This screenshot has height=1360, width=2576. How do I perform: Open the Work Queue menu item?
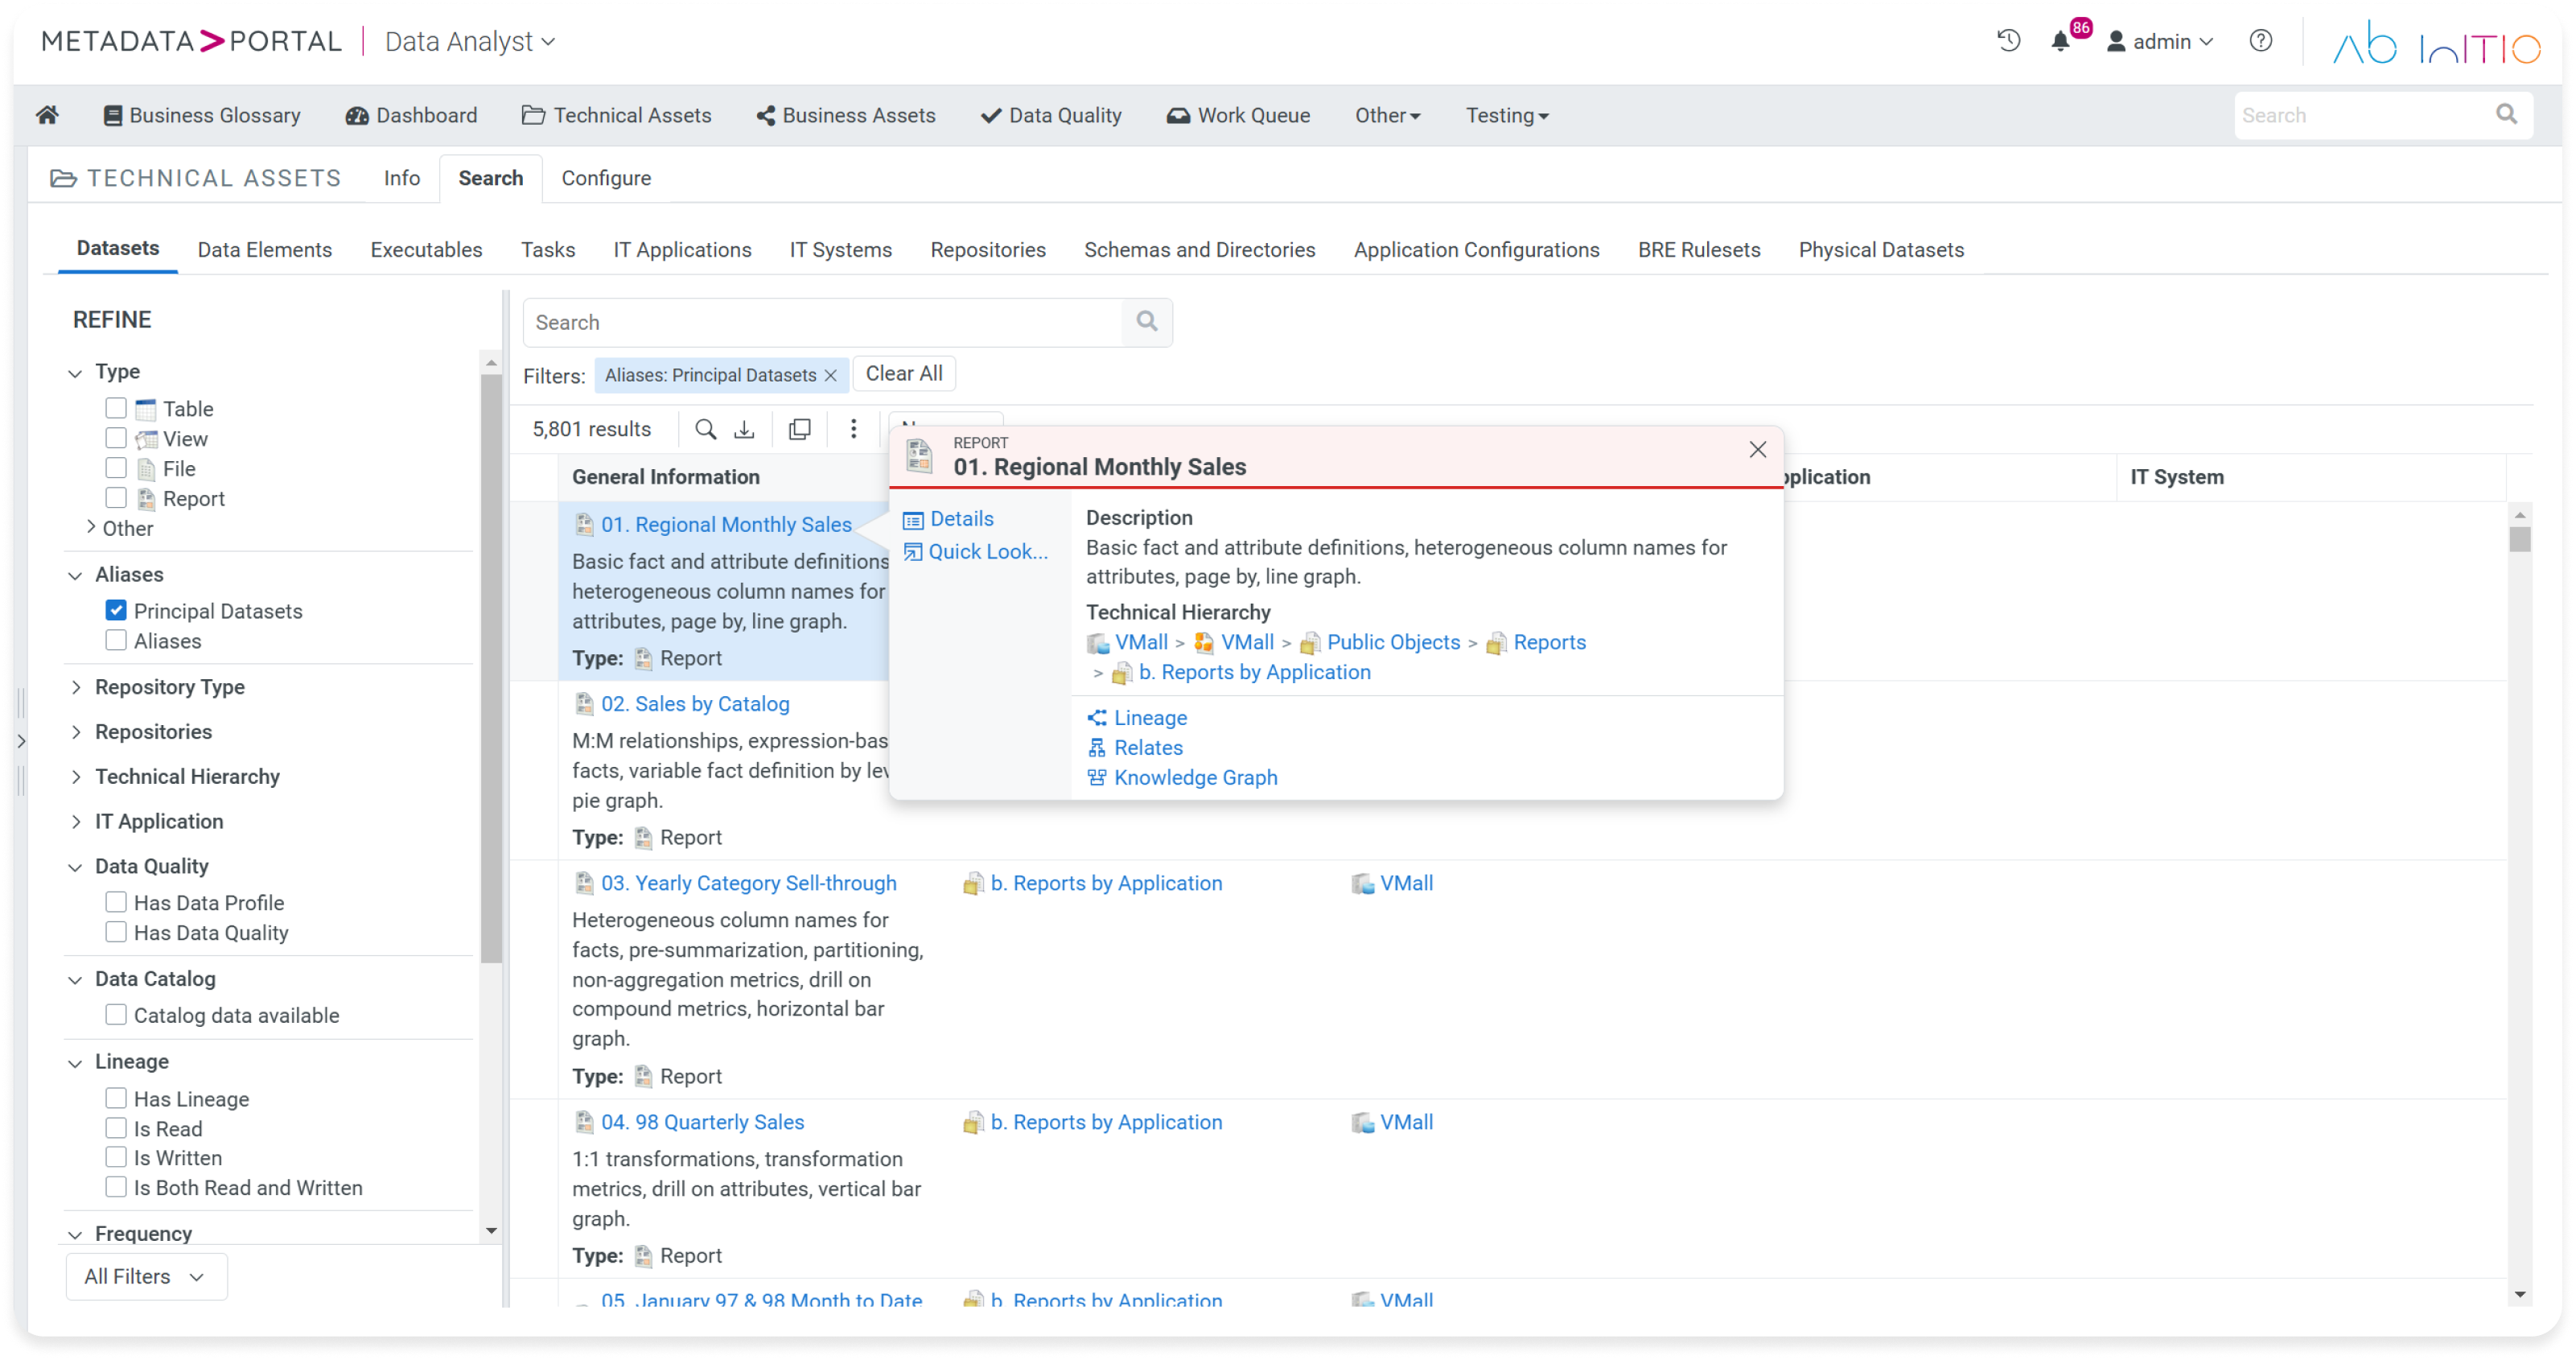[1238, 115]
